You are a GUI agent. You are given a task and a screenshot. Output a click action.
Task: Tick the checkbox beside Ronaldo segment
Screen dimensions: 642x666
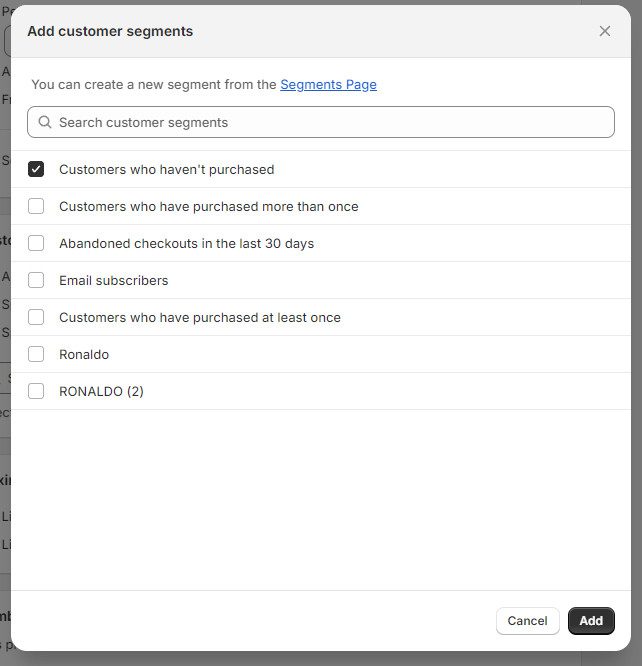click(36, 354)
